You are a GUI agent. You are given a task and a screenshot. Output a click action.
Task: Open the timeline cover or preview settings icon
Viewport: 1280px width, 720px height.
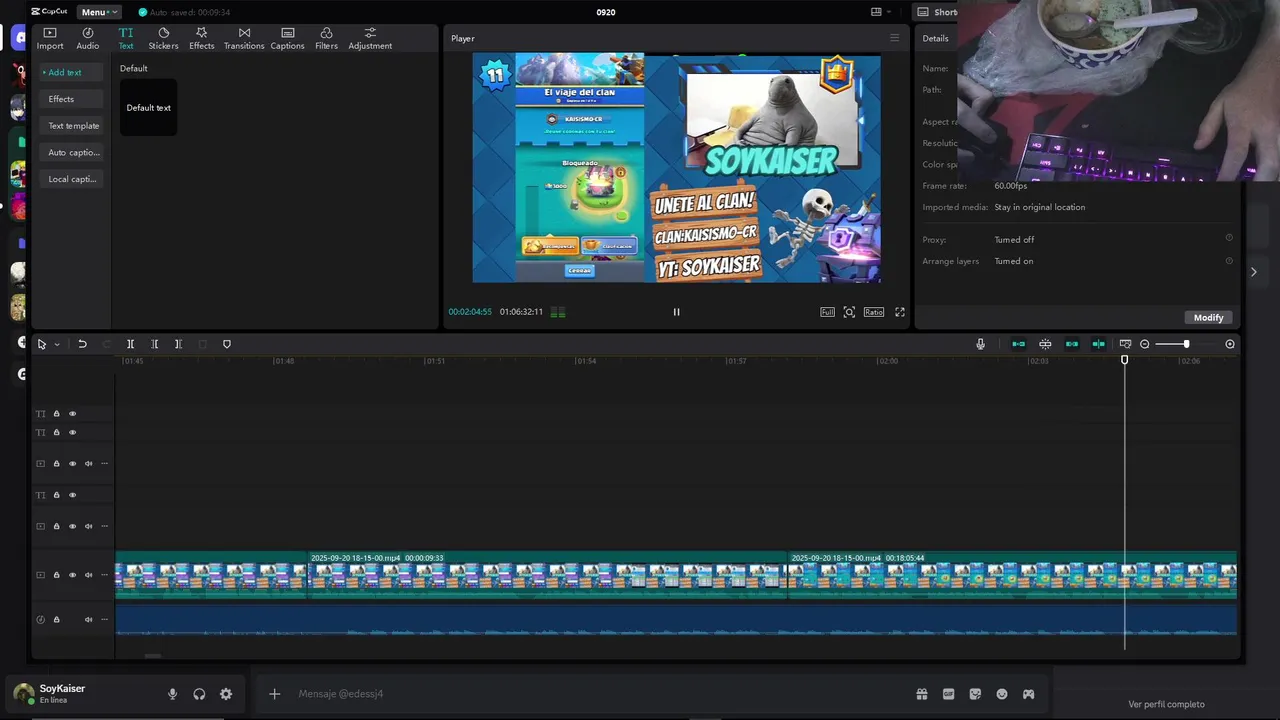pyautogui.click(x=1125, y=344)
